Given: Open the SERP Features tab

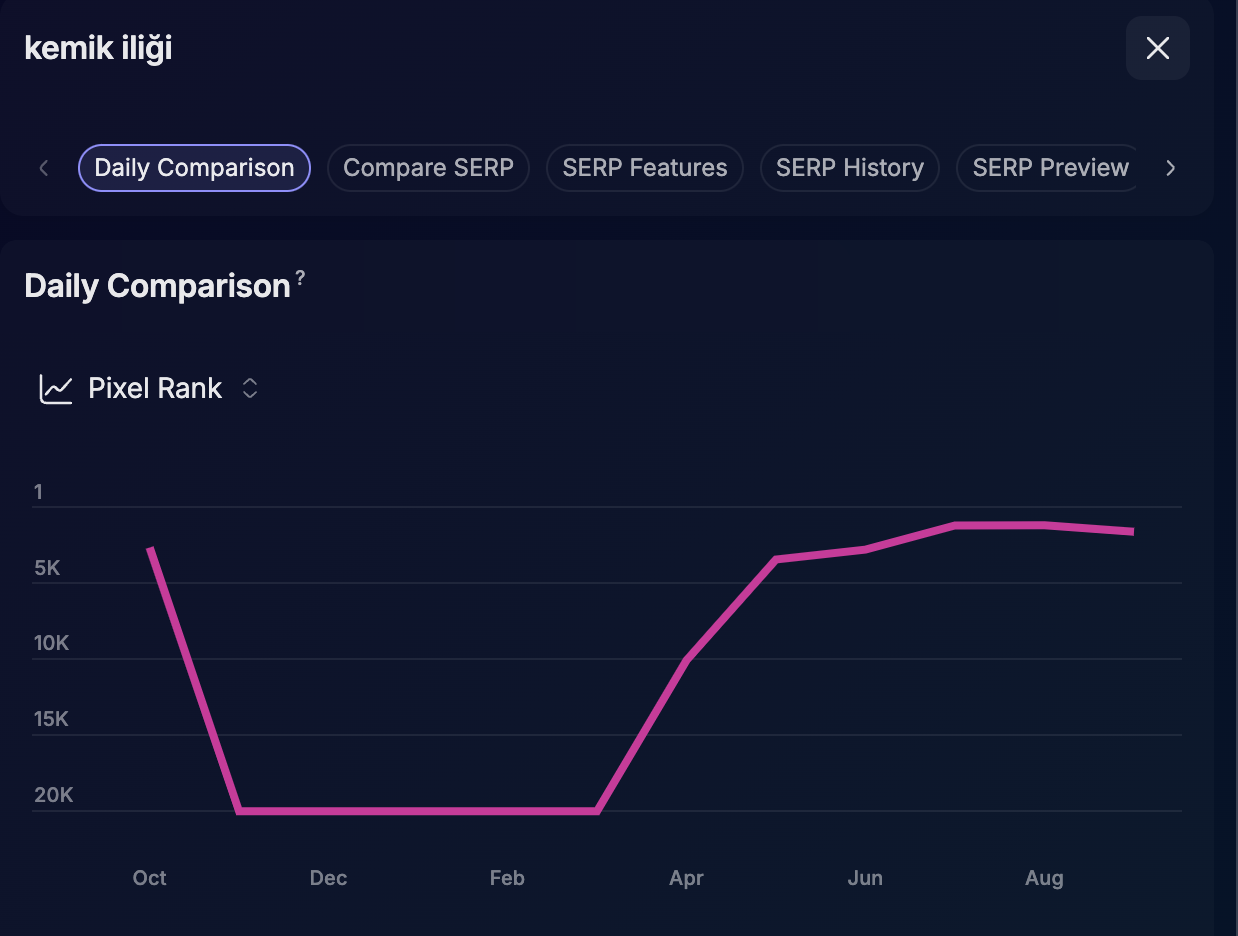Looking at the screenshot, I should (x=645, y=168).
